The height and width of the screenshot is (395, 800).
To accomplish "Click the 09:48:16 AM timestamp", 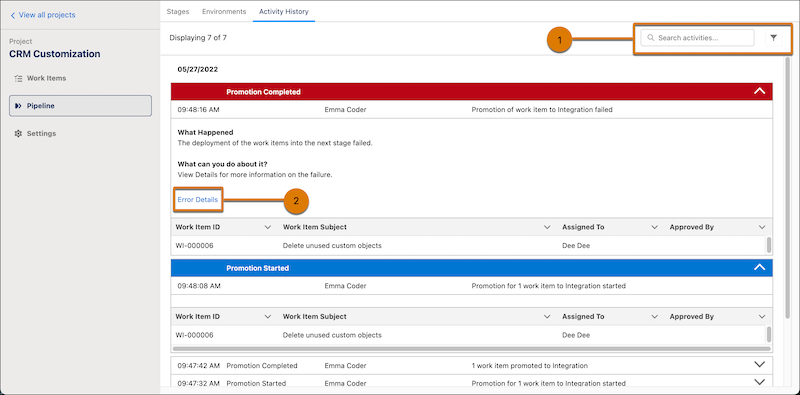I will [x=198, y=109].
